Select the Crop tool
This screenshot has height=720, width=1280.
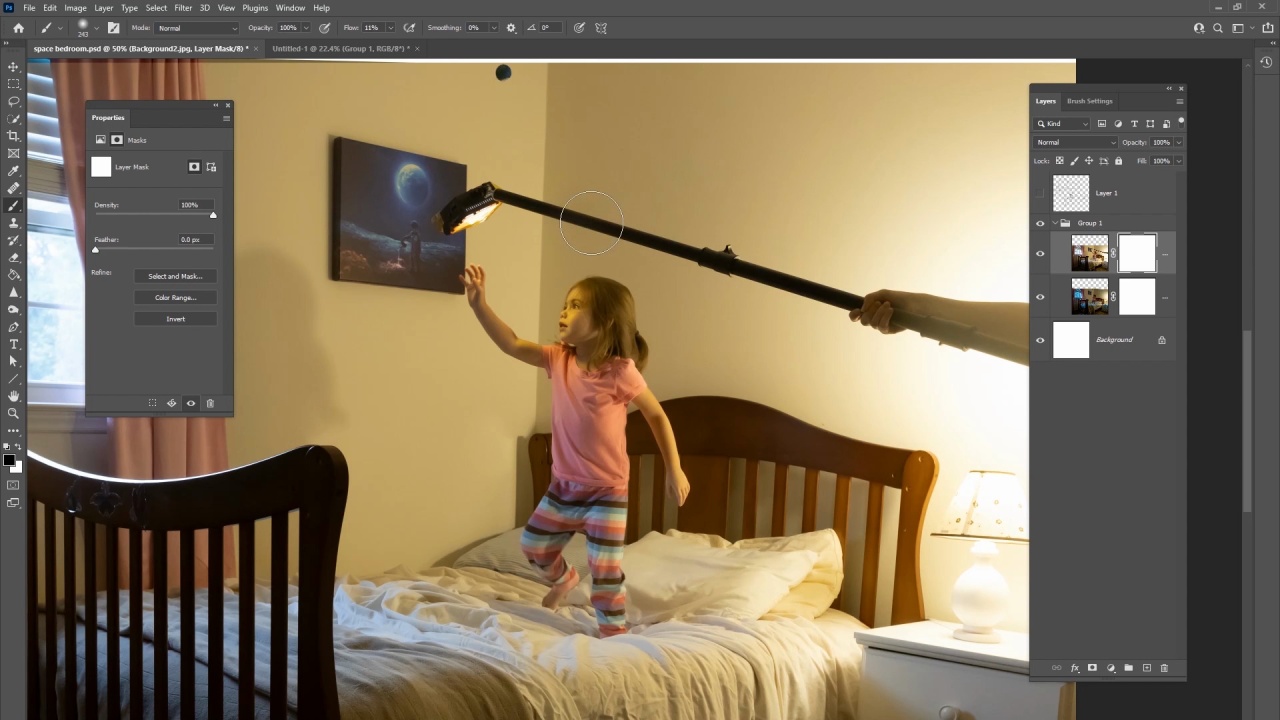(13, 136)
